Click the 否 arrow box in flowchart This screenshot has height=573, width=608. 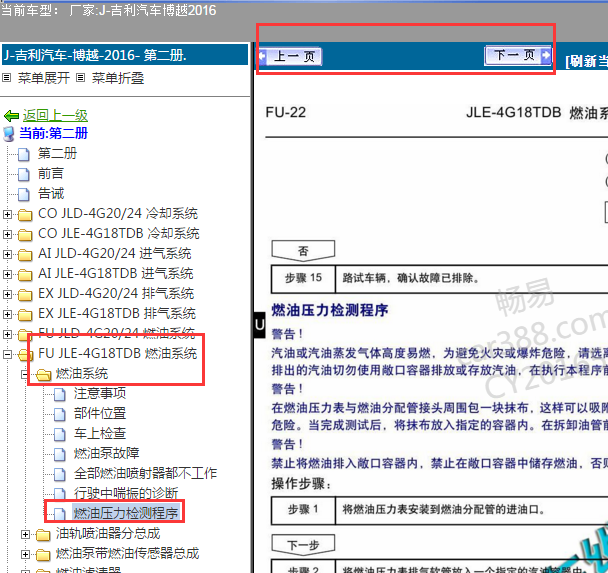tap(303, 251)
